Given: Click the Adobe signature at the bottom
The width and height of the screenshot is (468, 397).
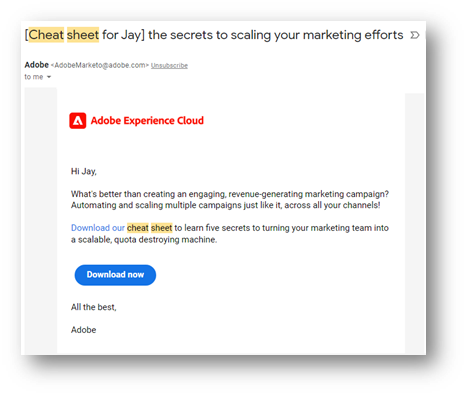Looking at the screenshot, I should click(x=84, y=330).
